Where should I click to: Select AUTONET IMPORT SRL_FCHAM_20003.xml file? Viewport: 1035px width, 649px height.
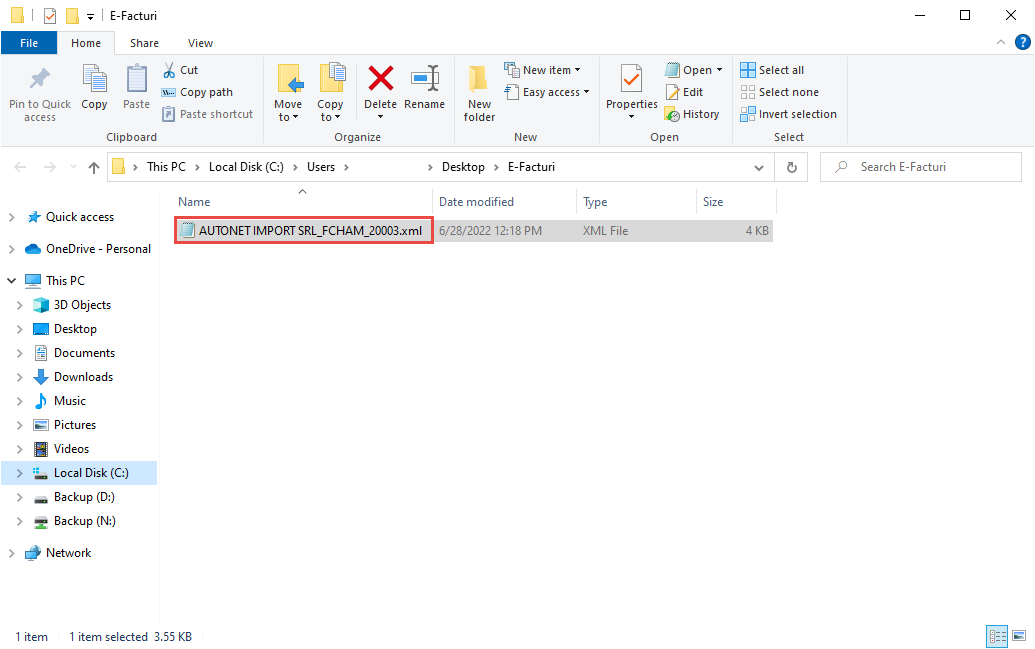304,230
